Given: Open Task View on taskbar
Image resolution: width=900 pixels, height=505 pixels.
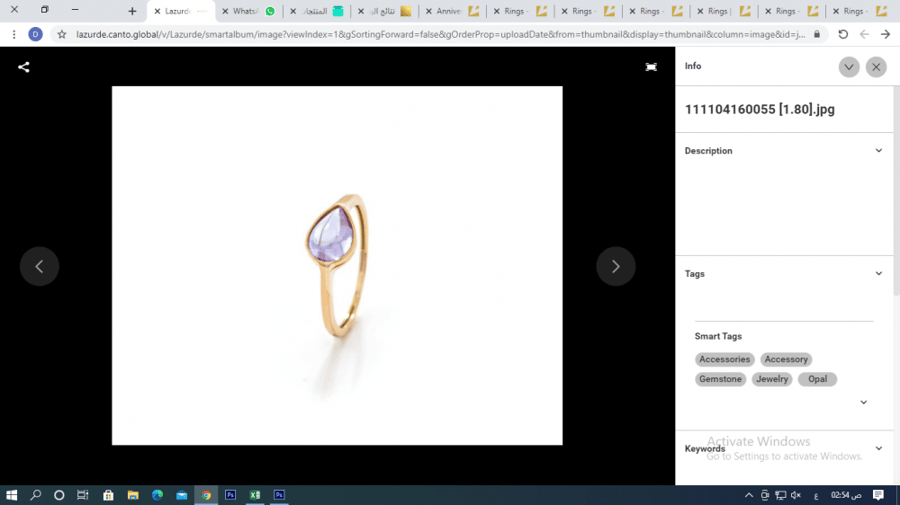Looking at the screenshot, I should click(83, 495).
